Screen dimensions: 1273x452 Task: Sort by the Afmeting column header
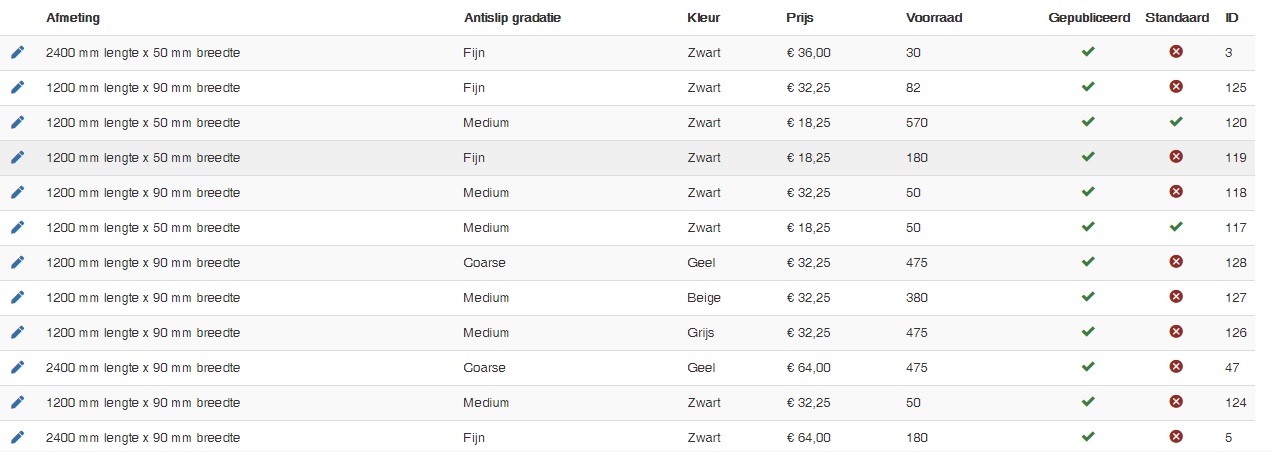pyautogui.click(x=73, y=18)
